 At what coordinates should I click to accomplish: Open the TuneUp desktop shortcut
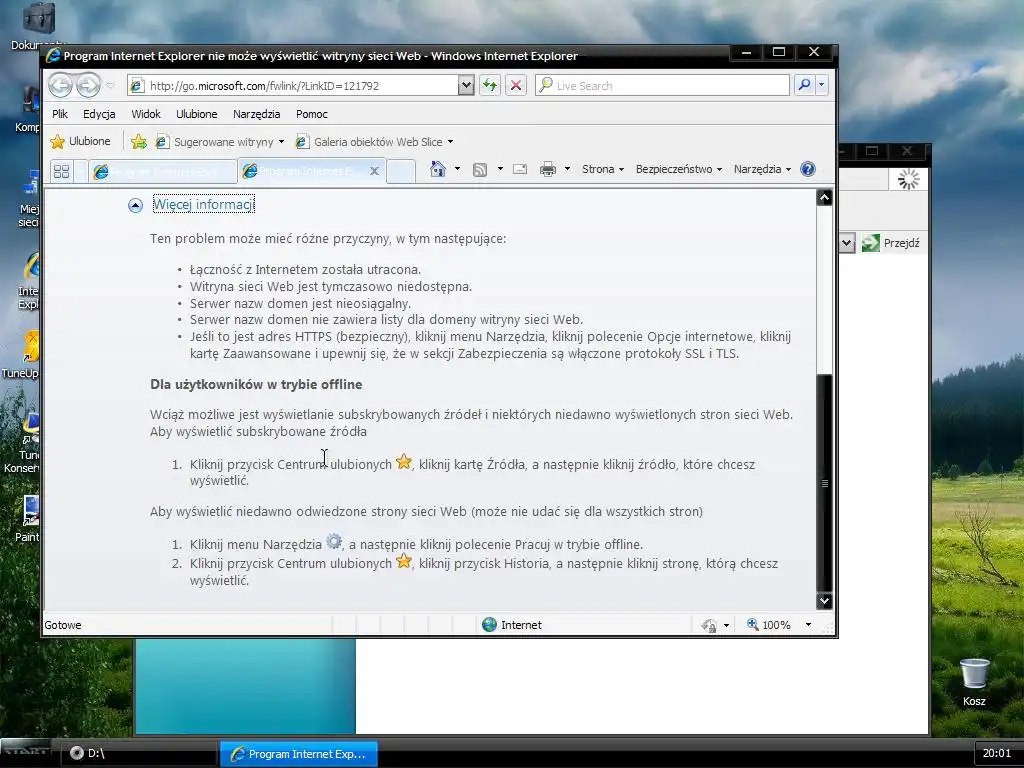click(x=21, y=355)
